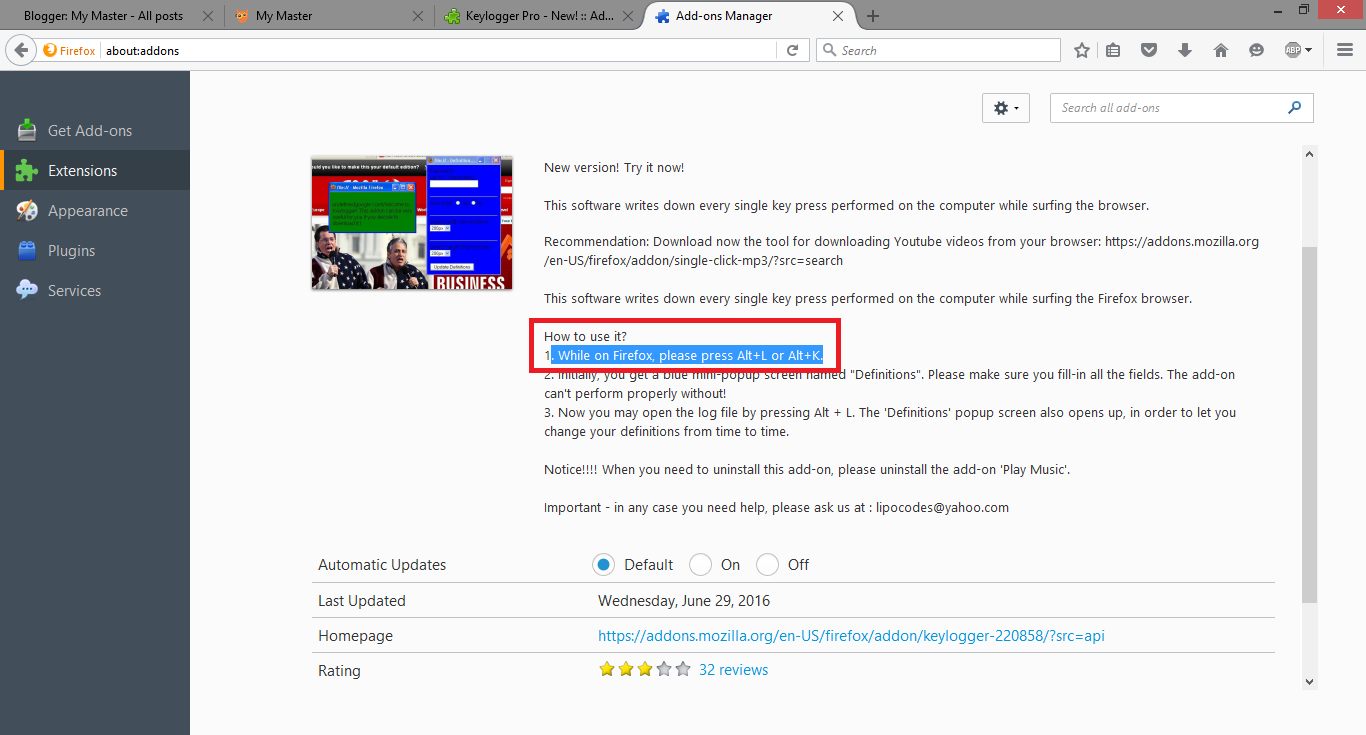The width and height of the screenshot is (1366, 735).
Task: Open the Plugins category
Action: pyautogui.click(x=95, y=251)
